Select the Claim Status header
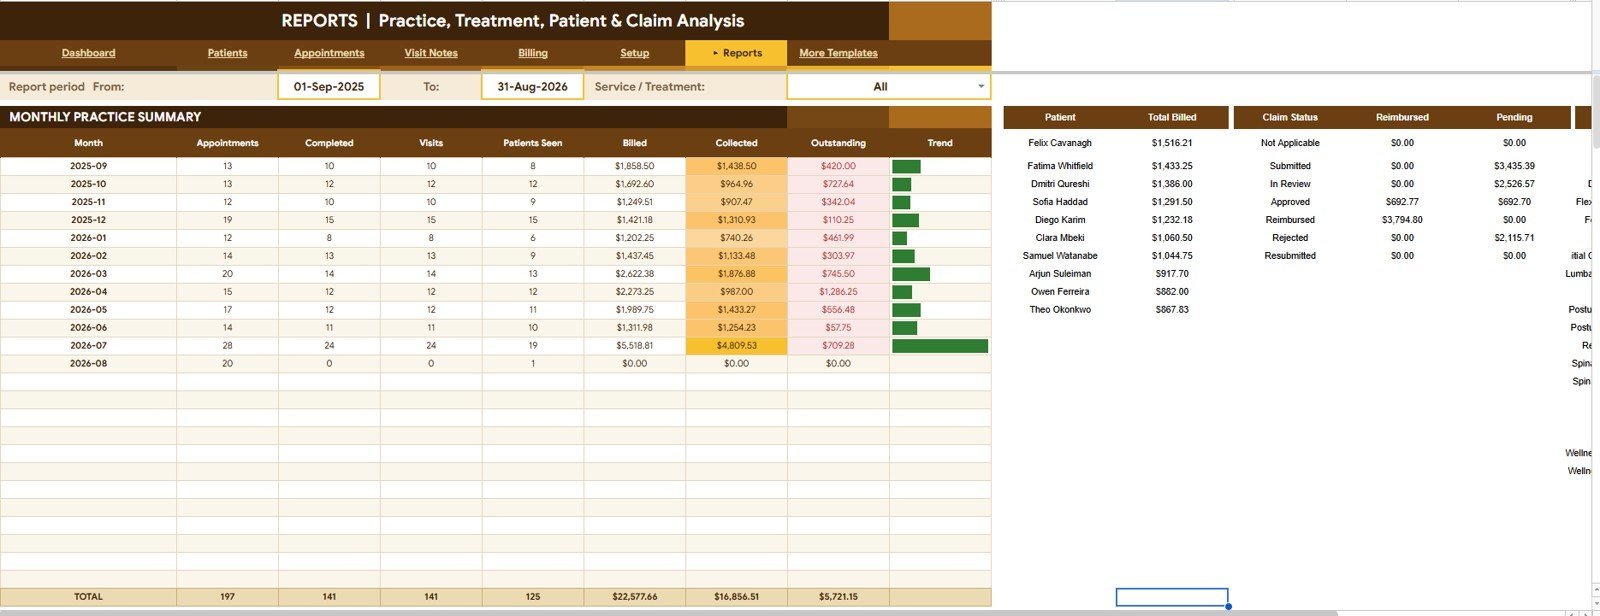The image size is (1600, 616). (1290, 117)
